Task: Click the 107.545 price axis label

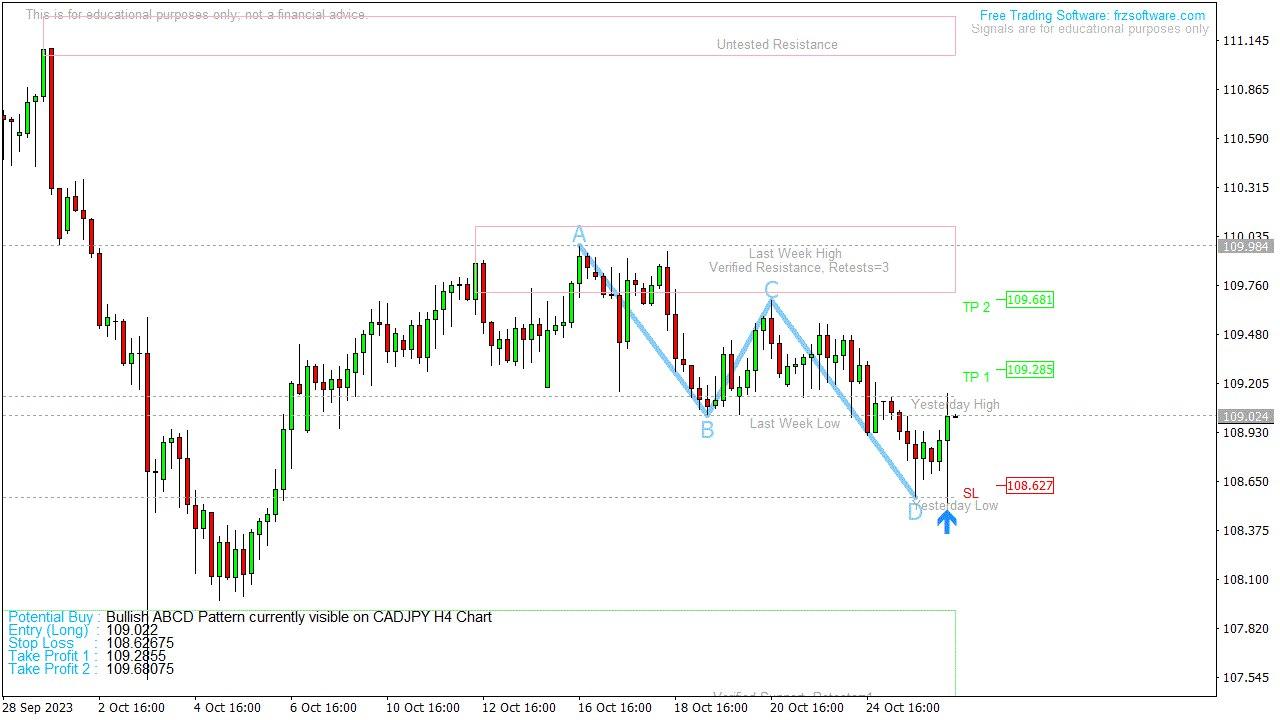Action: [1246, 678]
